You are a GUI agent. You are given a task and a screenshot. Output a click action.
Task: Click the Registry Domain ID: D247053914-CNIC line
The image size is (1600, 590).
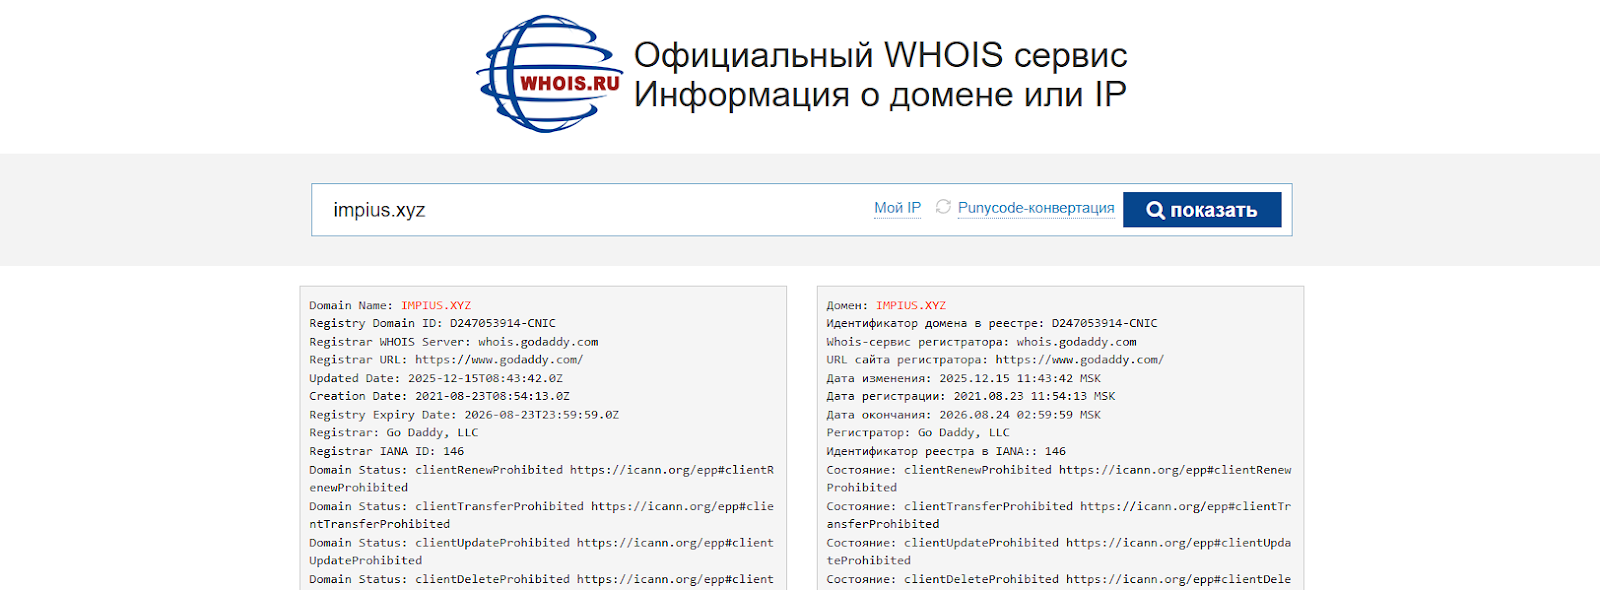pyautogui.click(x=432, y=324)
